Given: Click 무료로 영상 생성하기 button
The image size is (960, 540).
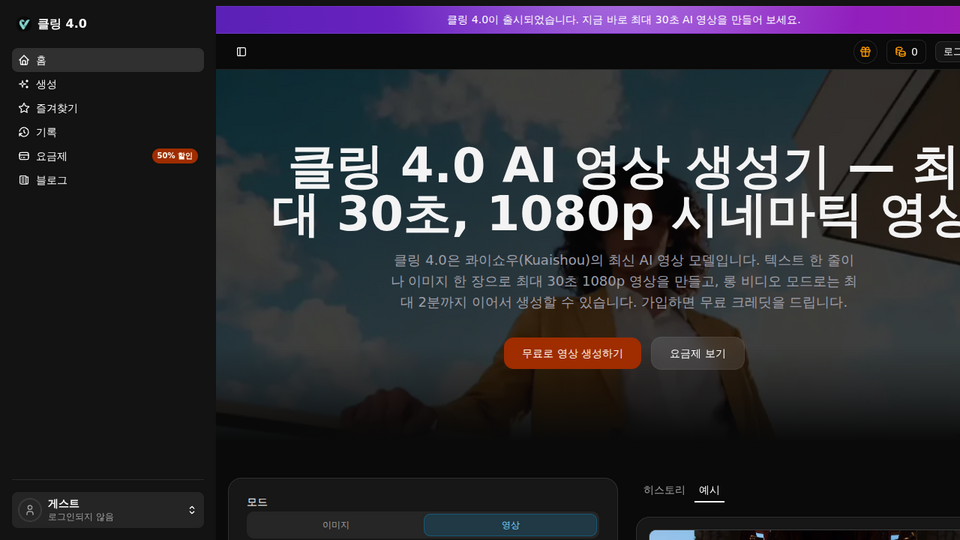Looking at the screenshot, I should pyautogui.click(x=572, y=353).
